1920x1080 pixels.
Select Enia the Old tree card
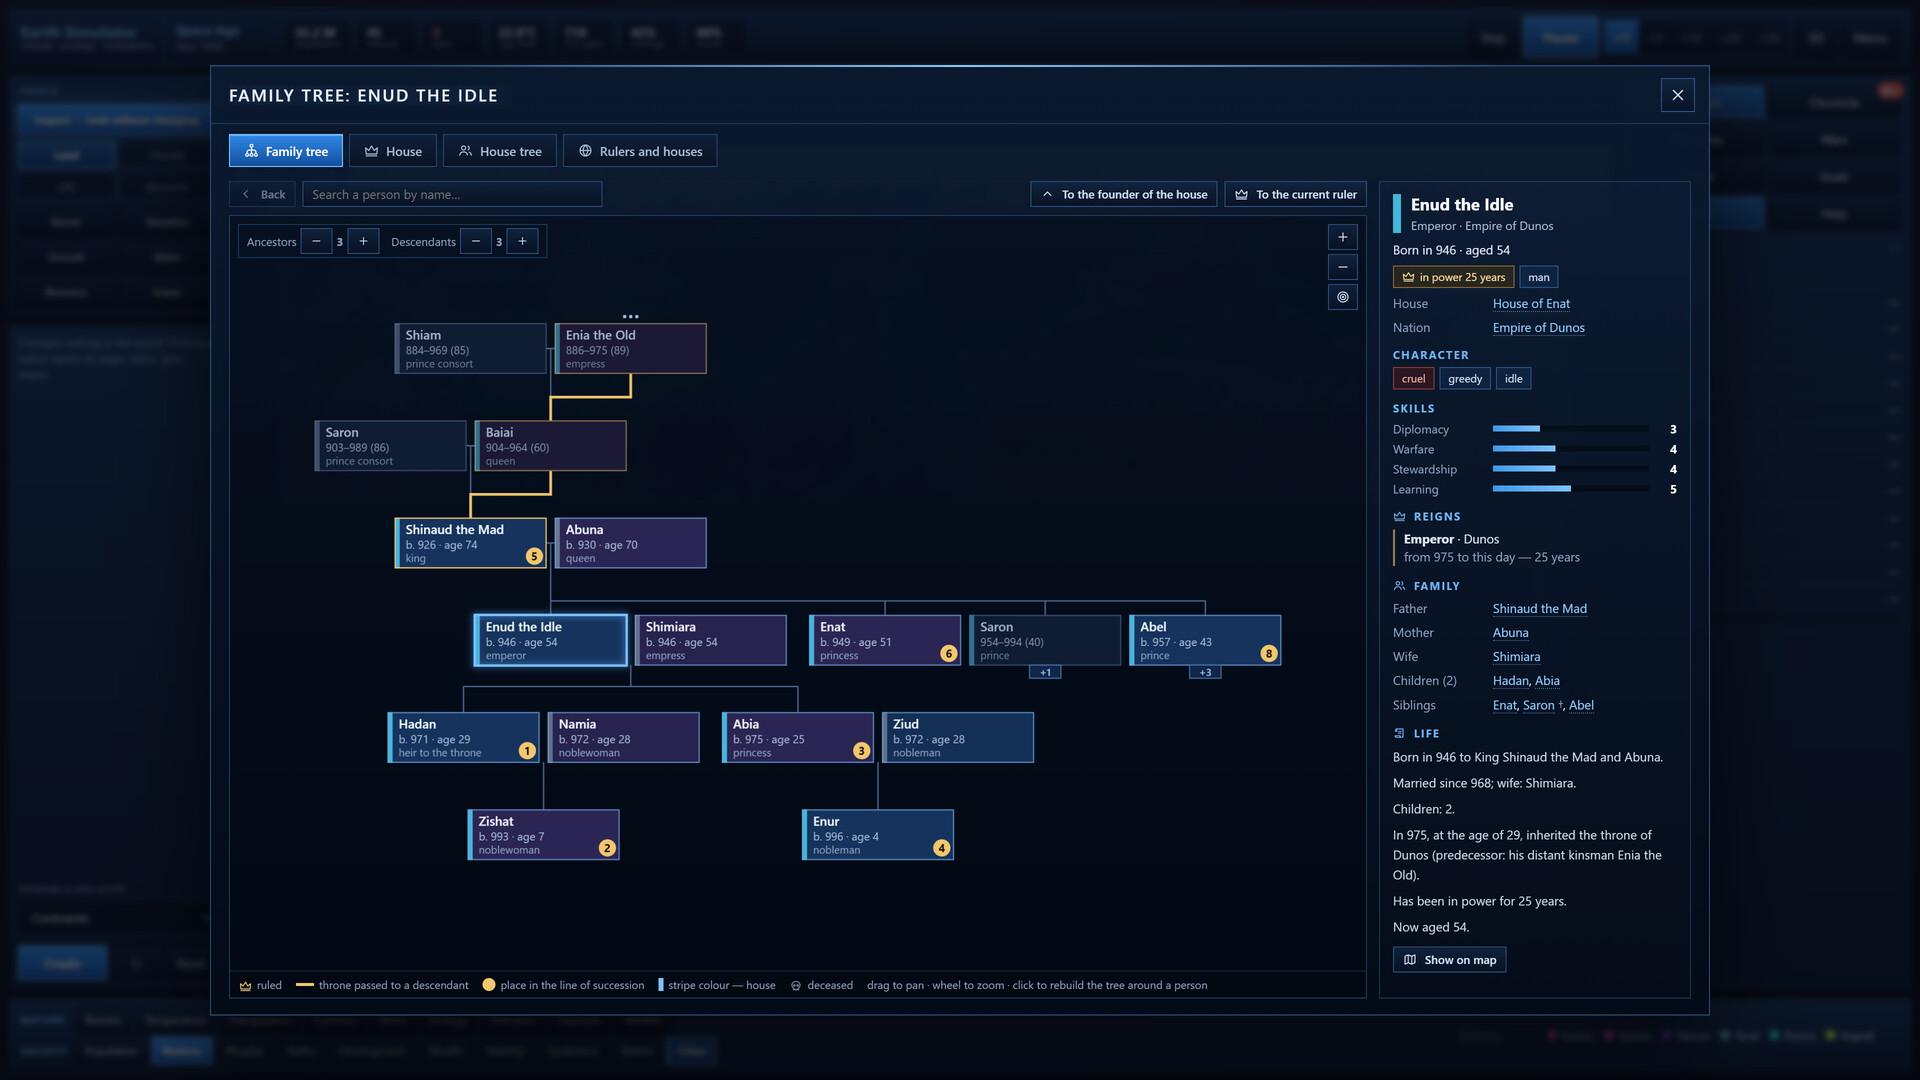tap(631, 348)
